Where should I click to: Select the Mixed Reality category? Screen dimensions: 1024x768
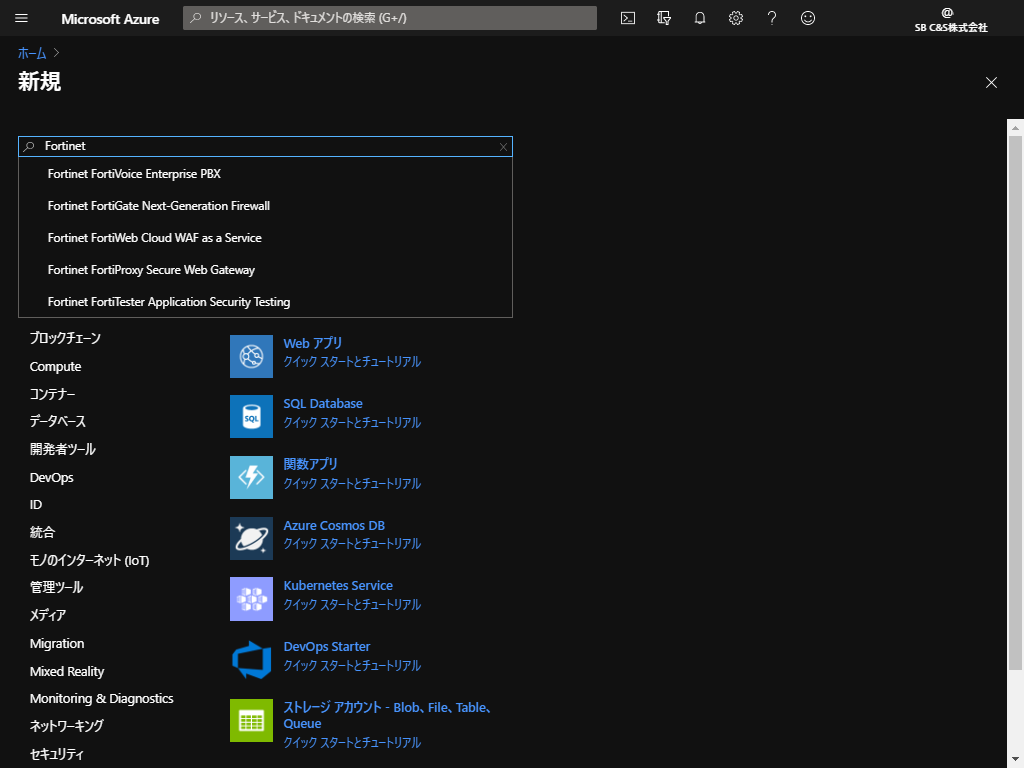pyautogui.click(x=67, y=671)
